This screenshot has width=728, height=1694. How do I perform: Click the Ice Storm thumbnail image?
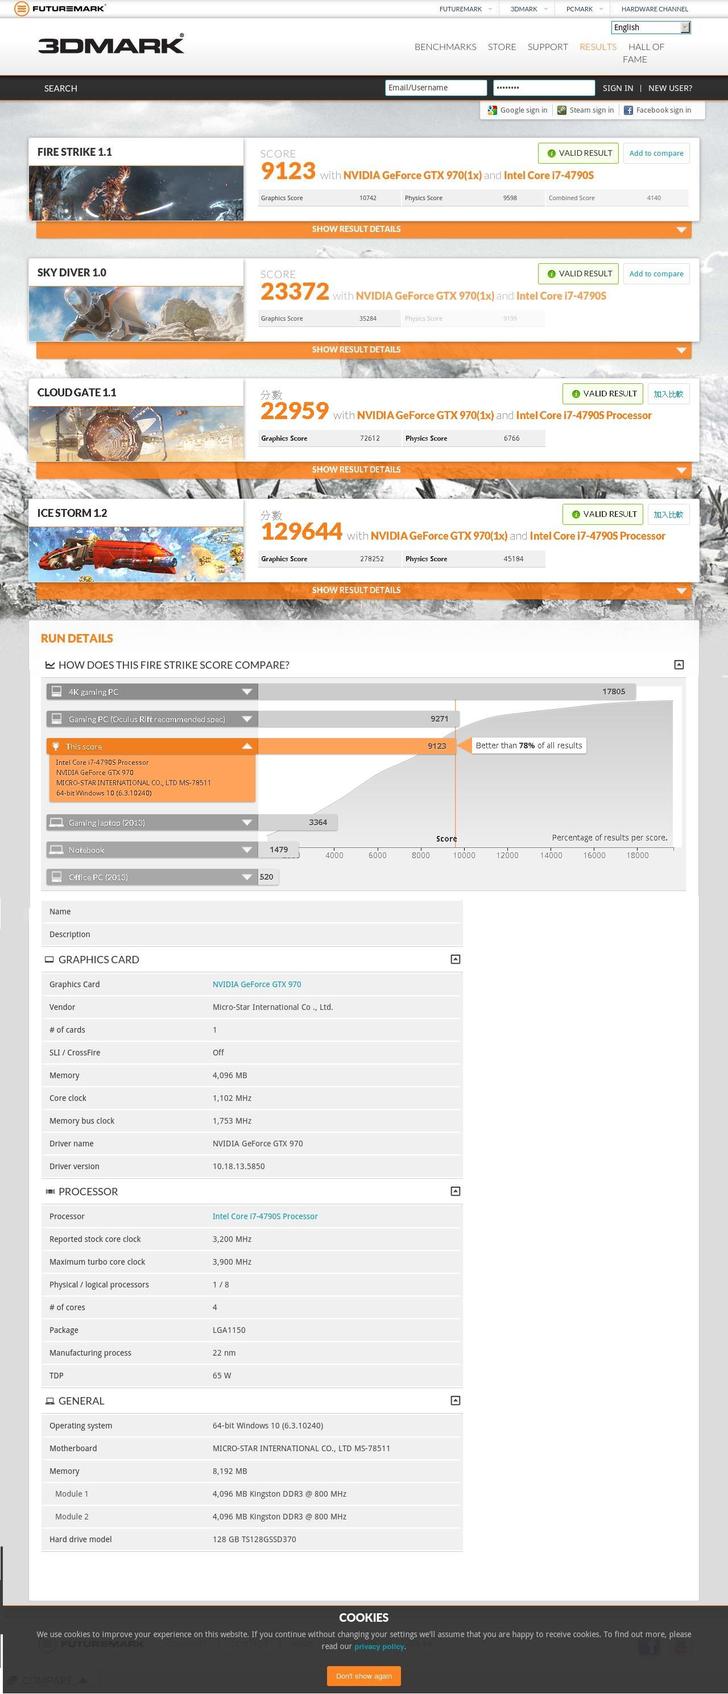click(x=136, y=554)
